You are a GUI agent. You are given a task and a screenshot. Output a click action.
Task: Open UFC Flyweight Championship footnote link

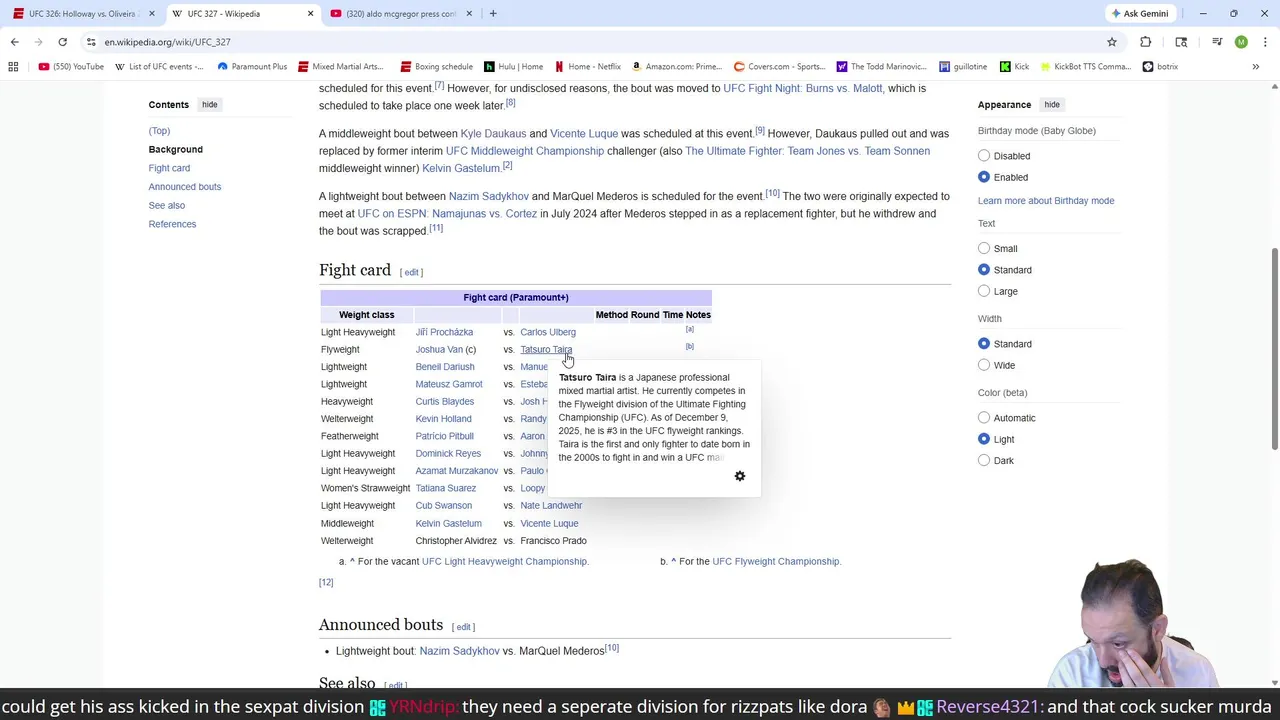click(776, 562)
